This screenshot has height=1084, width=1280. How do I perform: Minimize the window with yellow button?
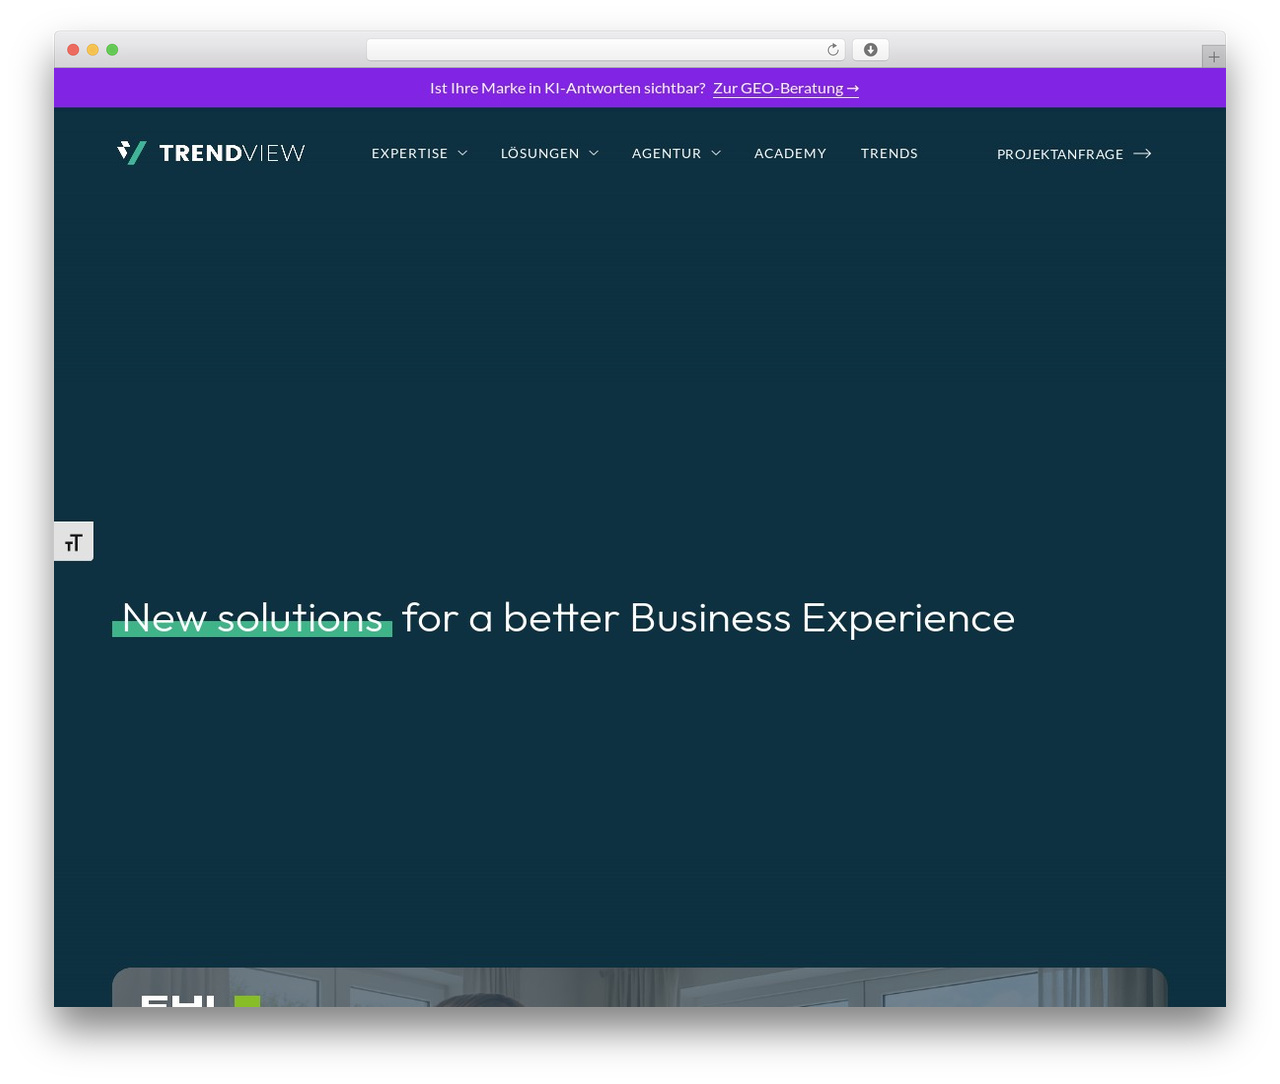pyautogui.click(x=93, y=50)
